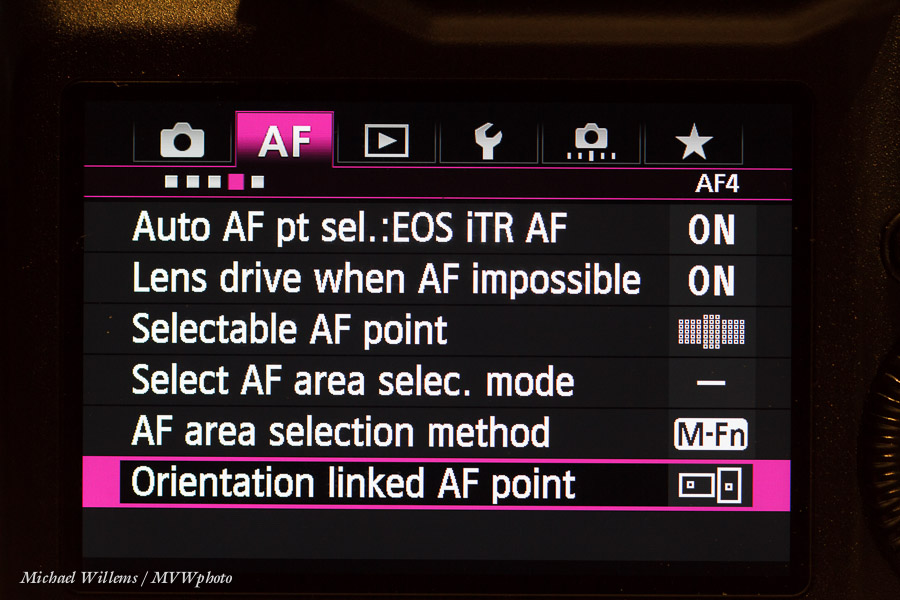Open the Custom Functions camera tab

click(x=591, y=141)
